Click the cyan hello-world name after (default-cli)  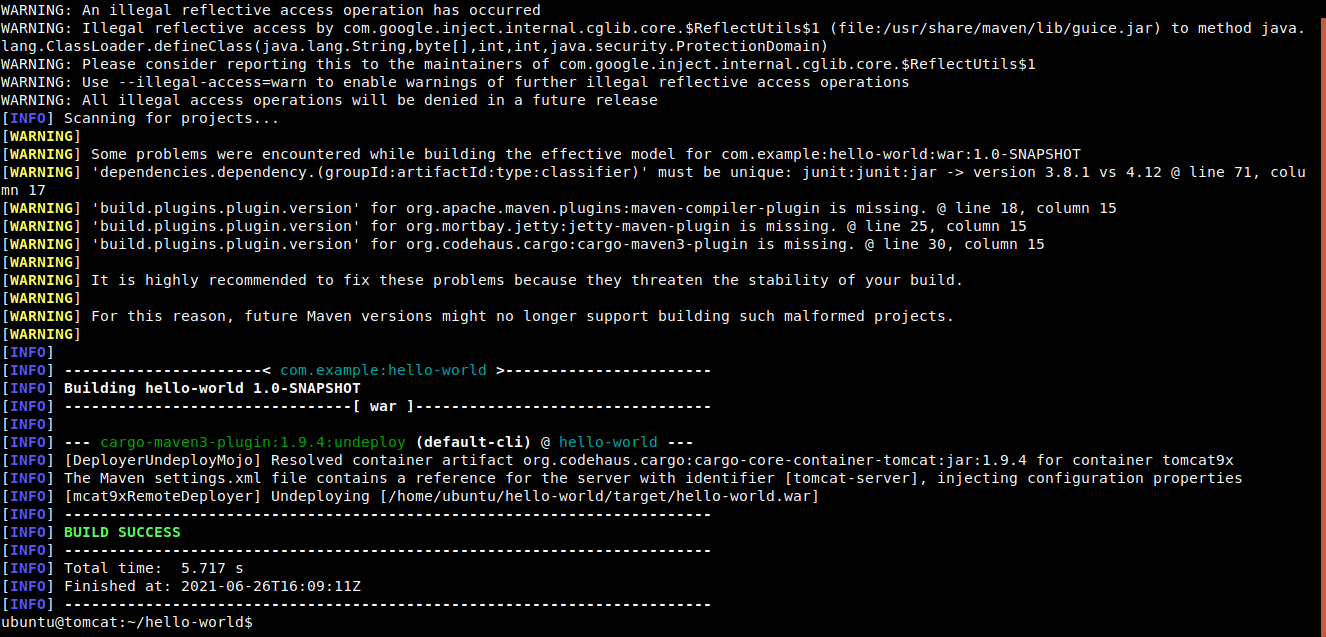[608, 442]
